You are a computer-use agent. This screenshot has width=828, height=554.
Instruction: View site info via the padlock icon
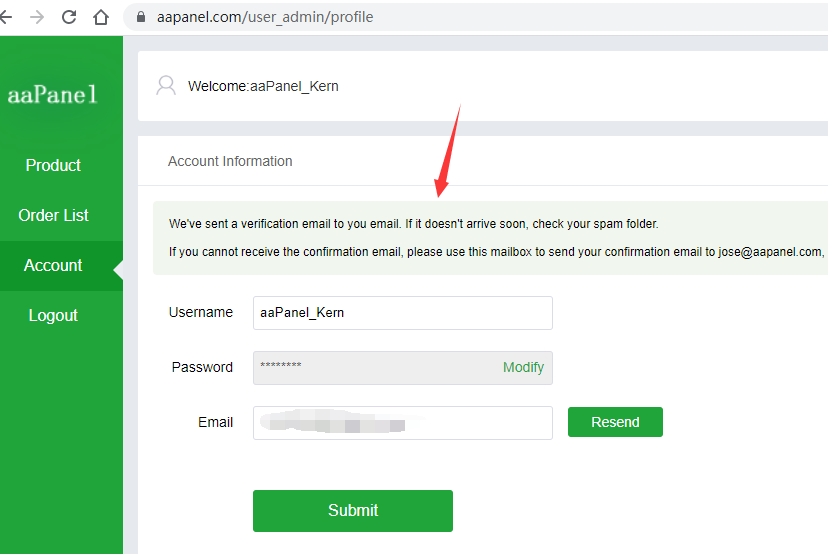click(140, 17)
